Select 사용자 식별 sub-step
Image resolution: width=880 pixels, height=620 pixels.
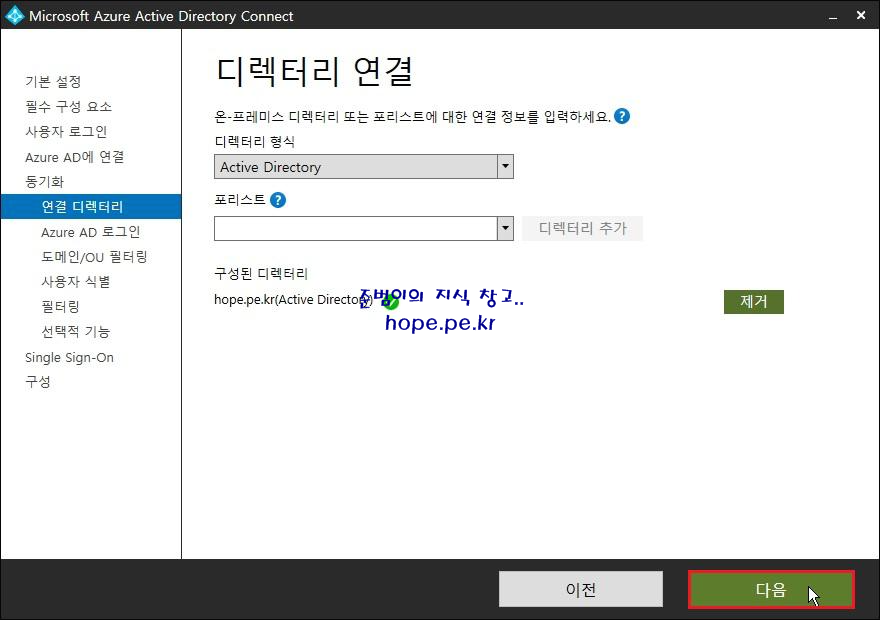(76, 282)
